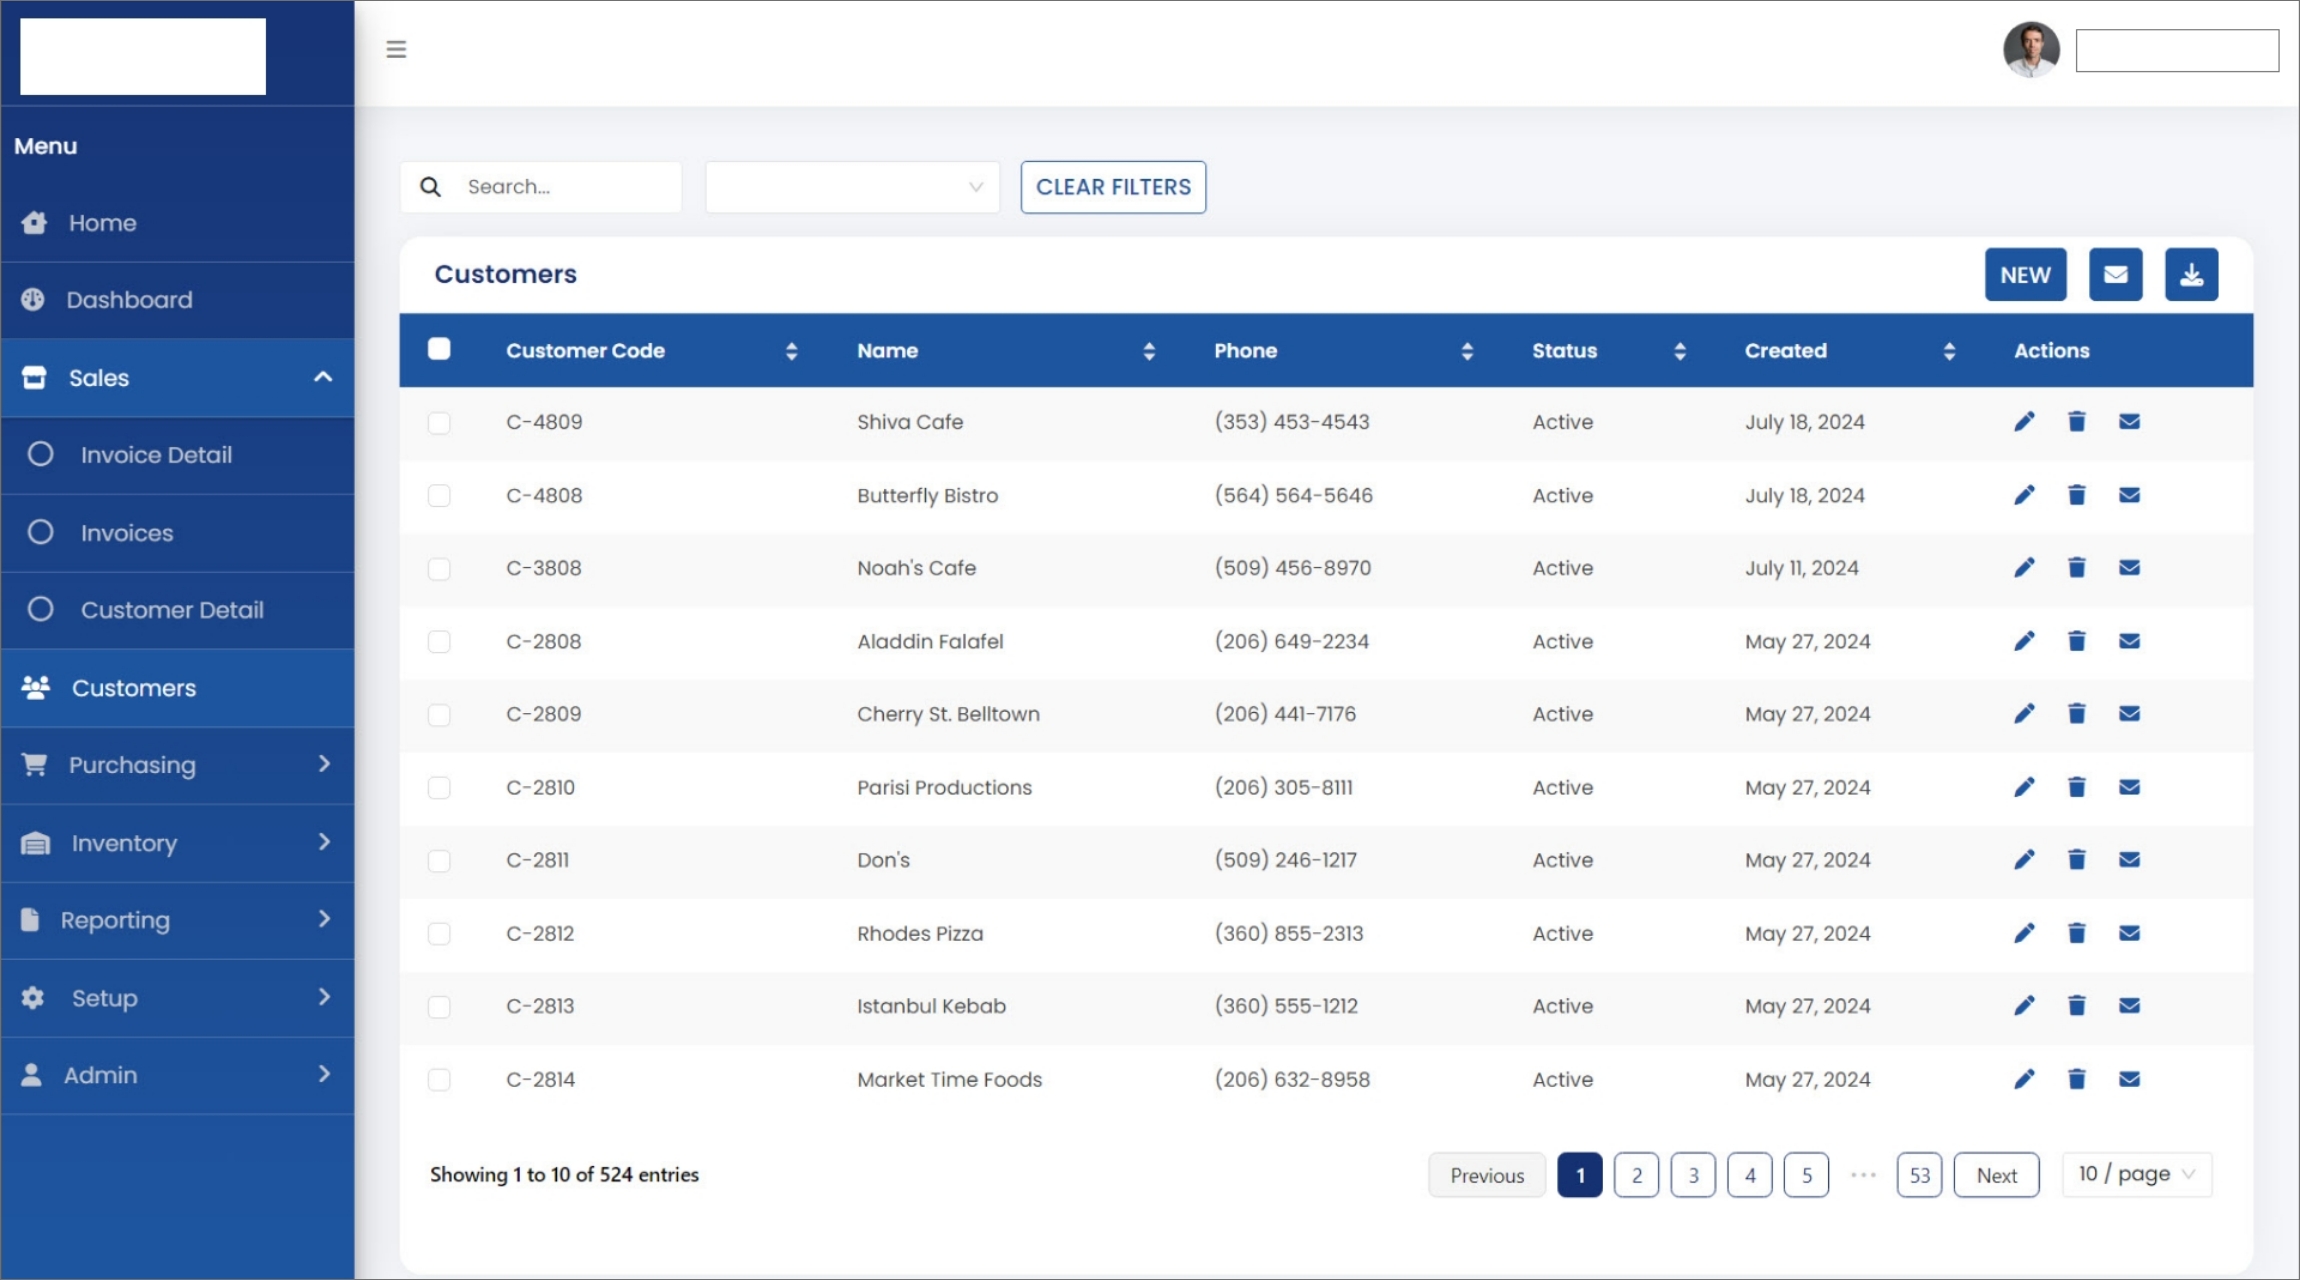Toggle the select-all header checkbox
The width and height of the screenshot is (2300, 1280).
[439, 349]
